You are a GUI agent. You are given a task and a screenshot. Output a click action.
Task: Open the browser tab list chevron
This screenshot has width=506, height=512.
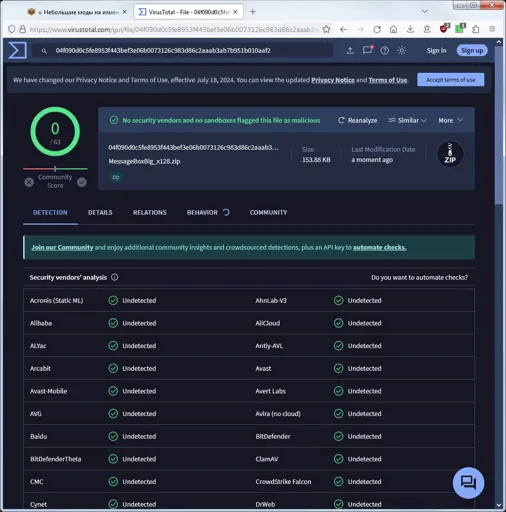click(425, 11)
